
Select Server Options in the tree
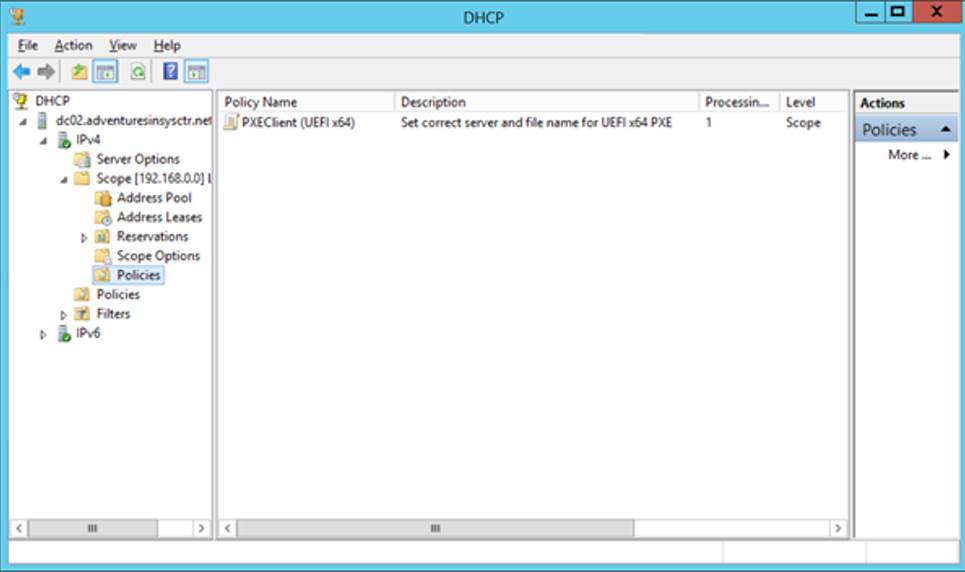pyautogui.click(x=138, y=159)
